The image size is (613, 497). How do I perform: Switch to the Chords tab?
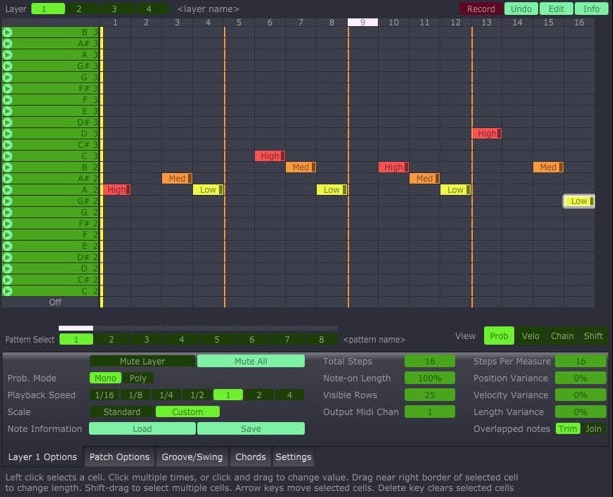pos(249,457)
